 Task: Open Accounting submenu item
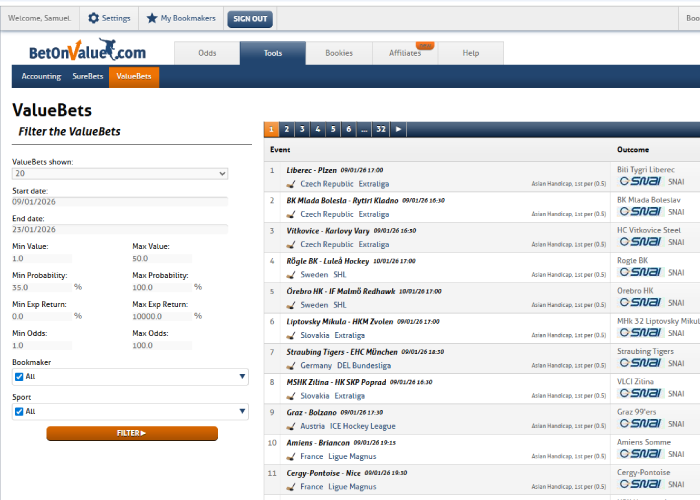41,76
